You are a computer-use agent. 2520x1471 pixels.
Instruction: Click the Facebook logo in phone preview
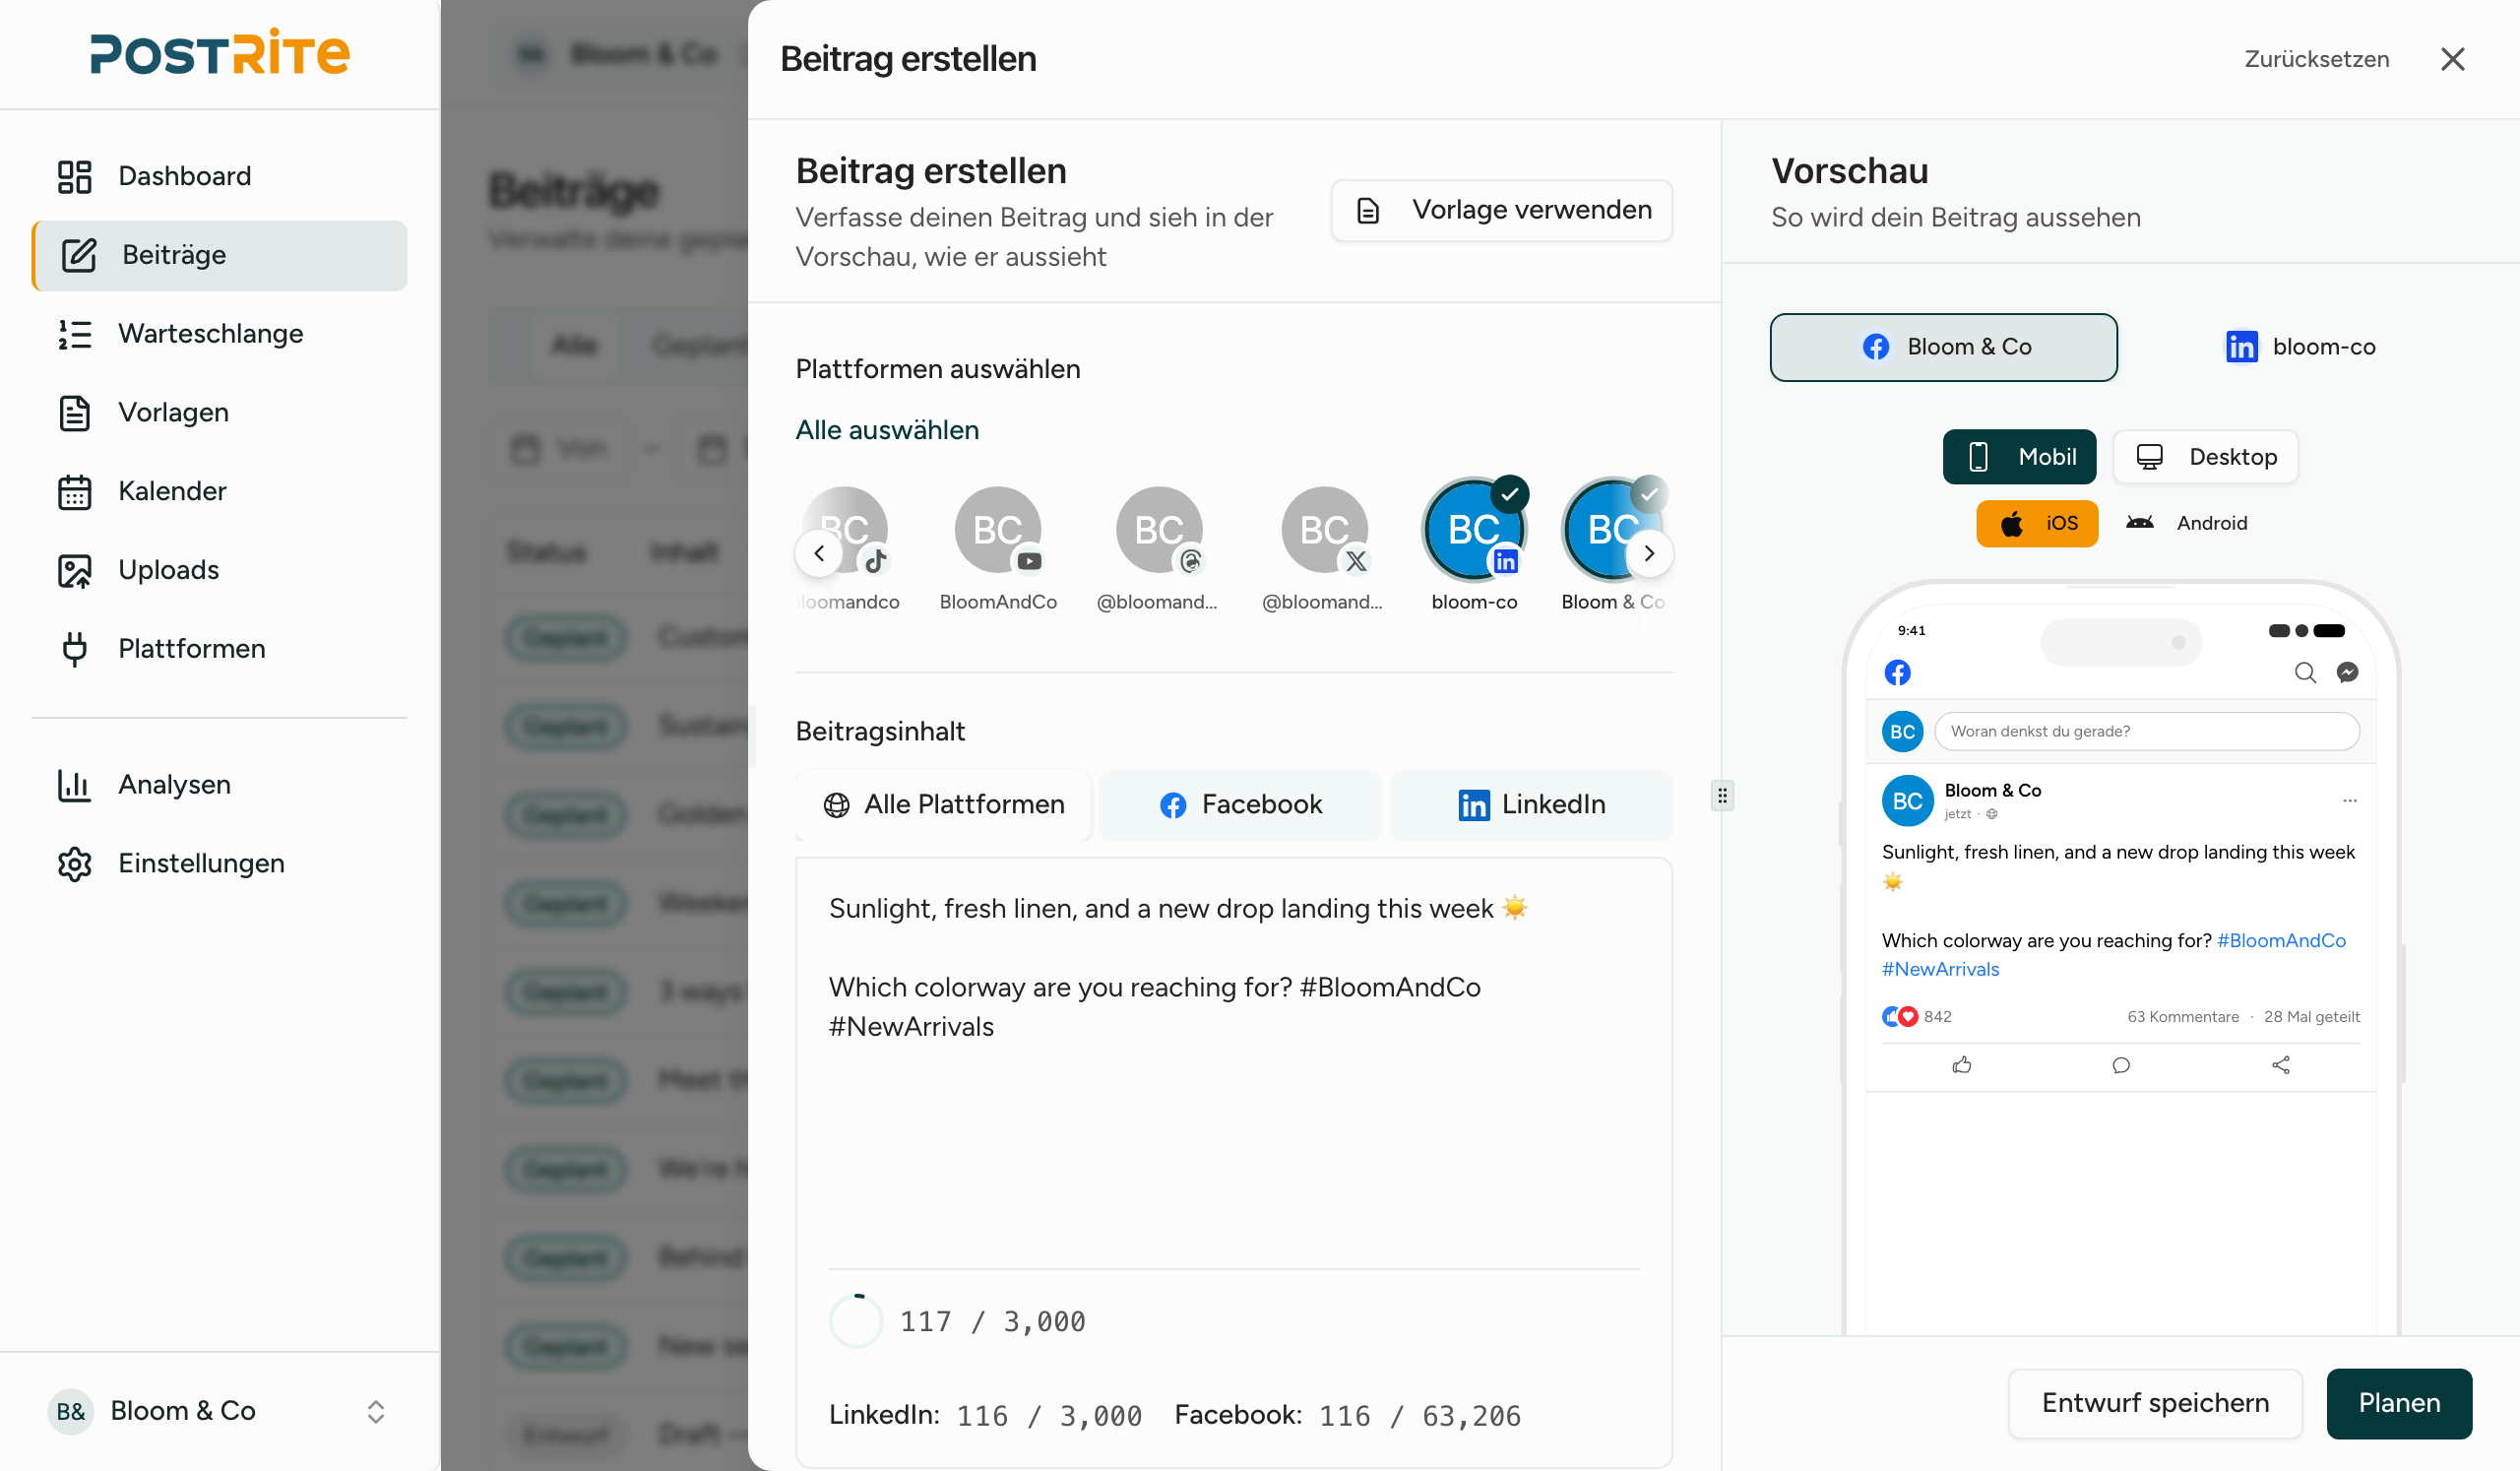(x=1897, y=672)
